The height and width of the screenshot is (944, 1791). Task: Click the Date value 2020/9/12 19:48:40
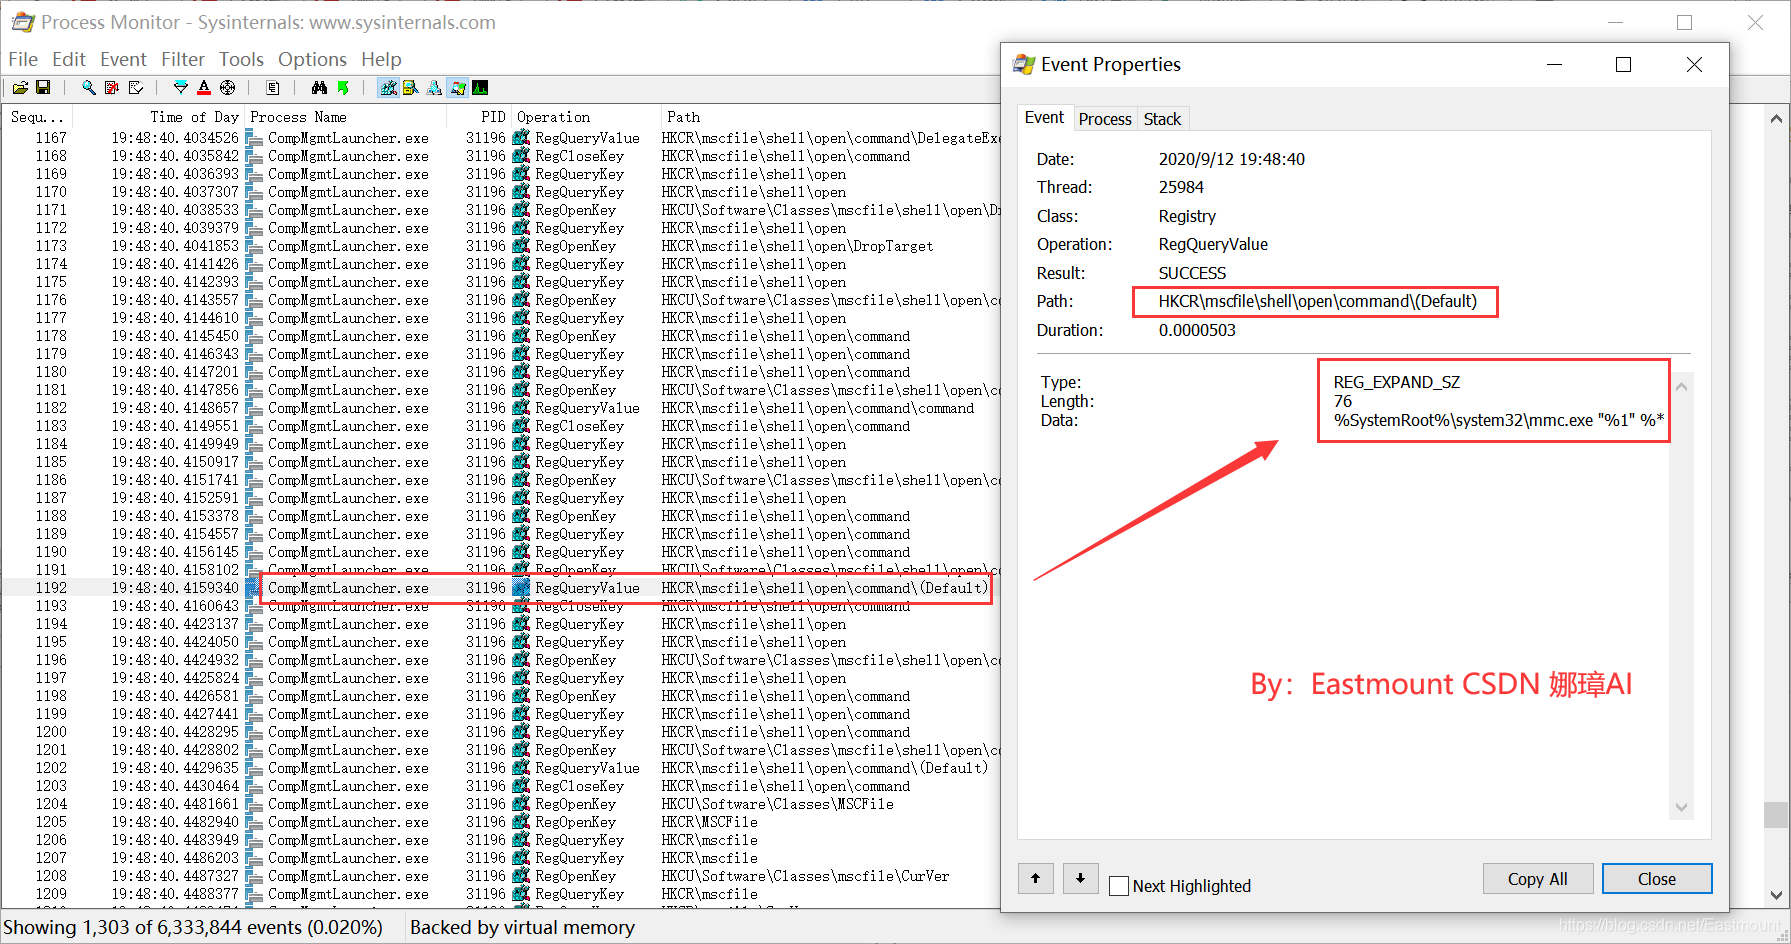click(1231, 159)
